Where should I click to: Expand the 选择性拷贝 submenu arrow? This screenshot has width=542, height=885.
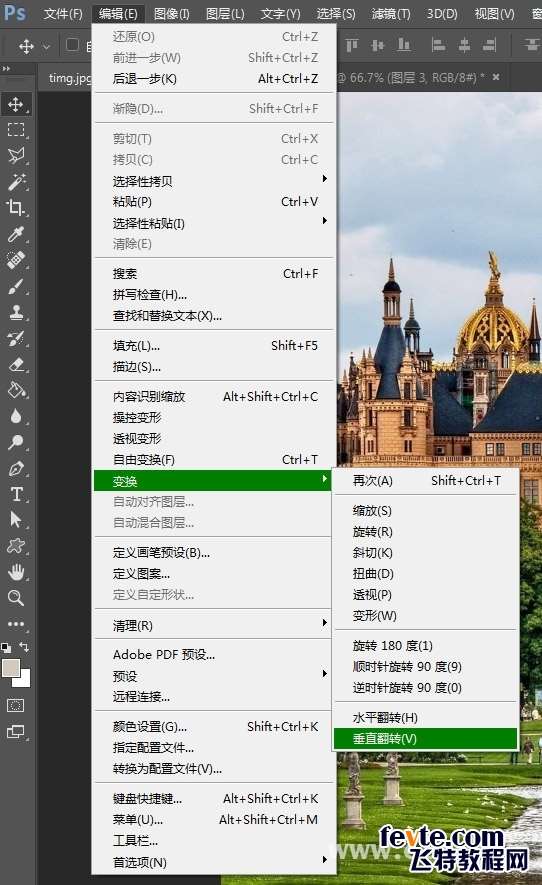[x=325, y=179]
